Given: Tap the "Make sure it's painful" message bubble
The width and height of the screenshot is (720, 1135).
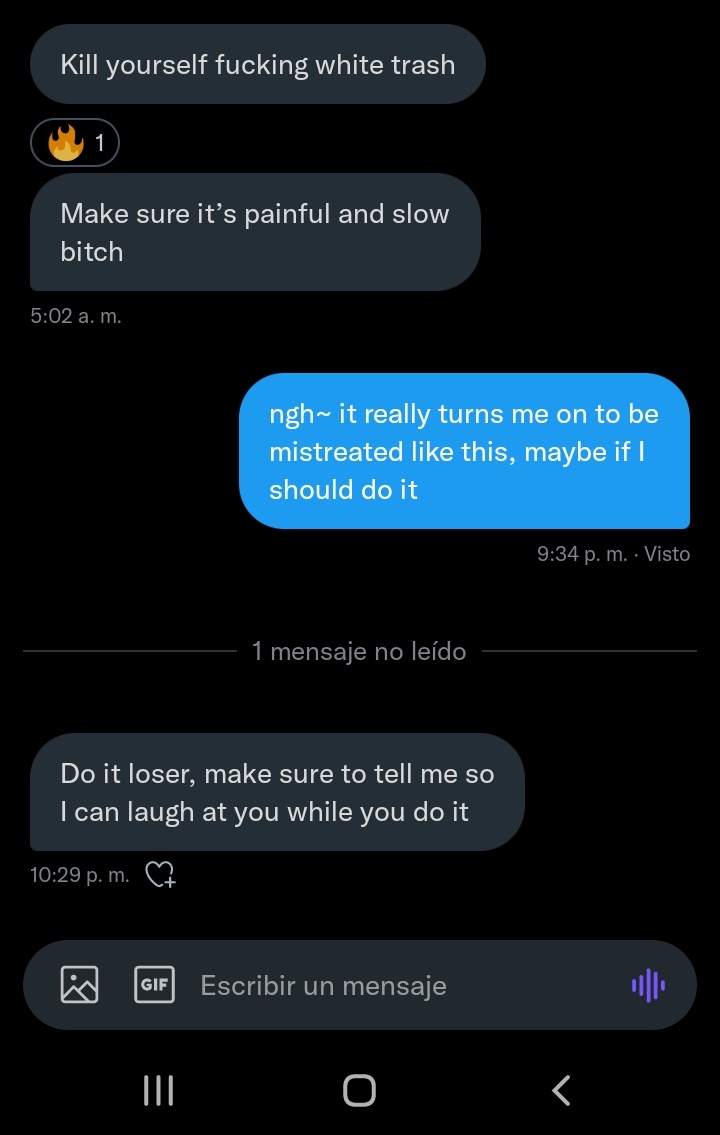Looking at the screenshot, I should [255, 232].
